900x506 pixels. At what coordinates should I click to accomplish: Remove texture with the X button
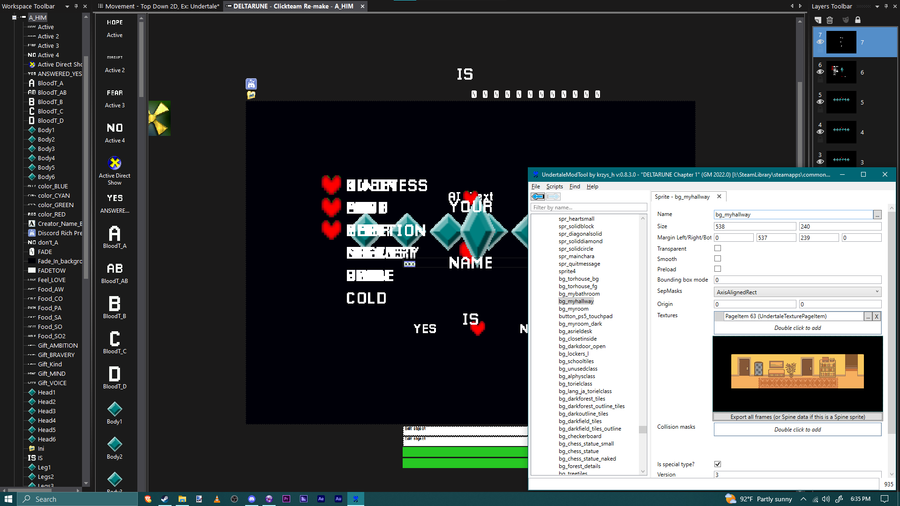pos(876,316)
